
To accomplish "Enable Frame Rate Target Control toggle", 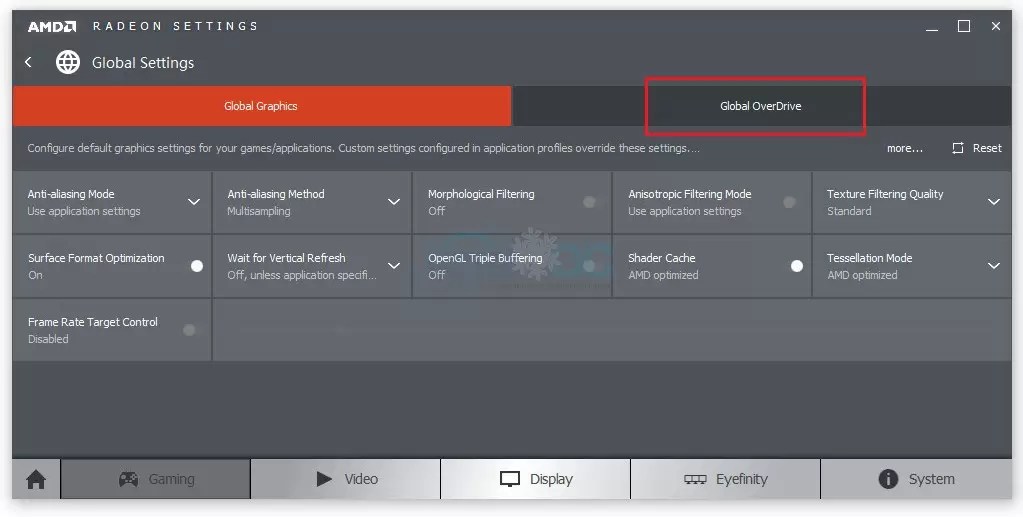I will (189, 330).
